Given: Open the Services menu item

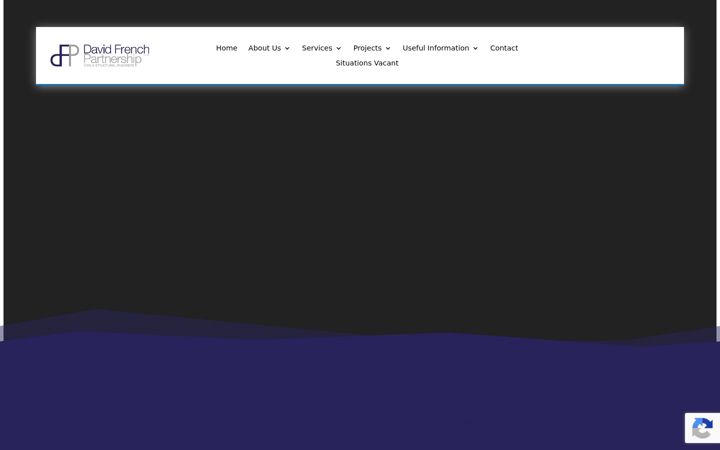Looking at the screenshot, I should click(x=317, y=48).
